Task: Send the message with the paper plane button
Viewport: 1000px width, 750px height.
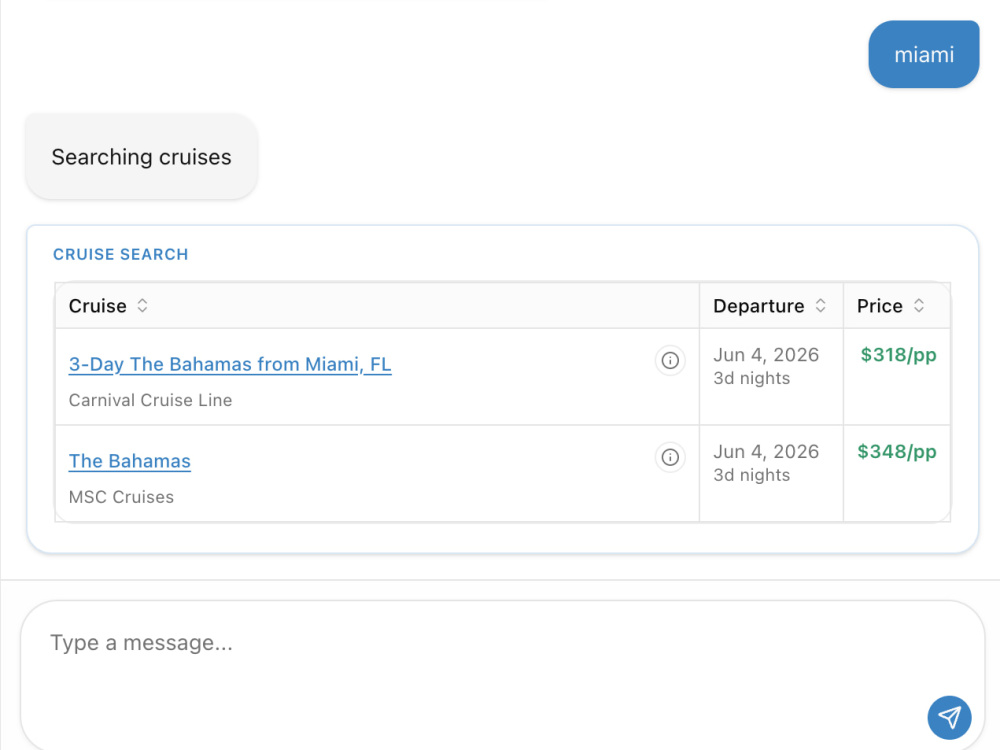Action: click(x=949, y=717)
